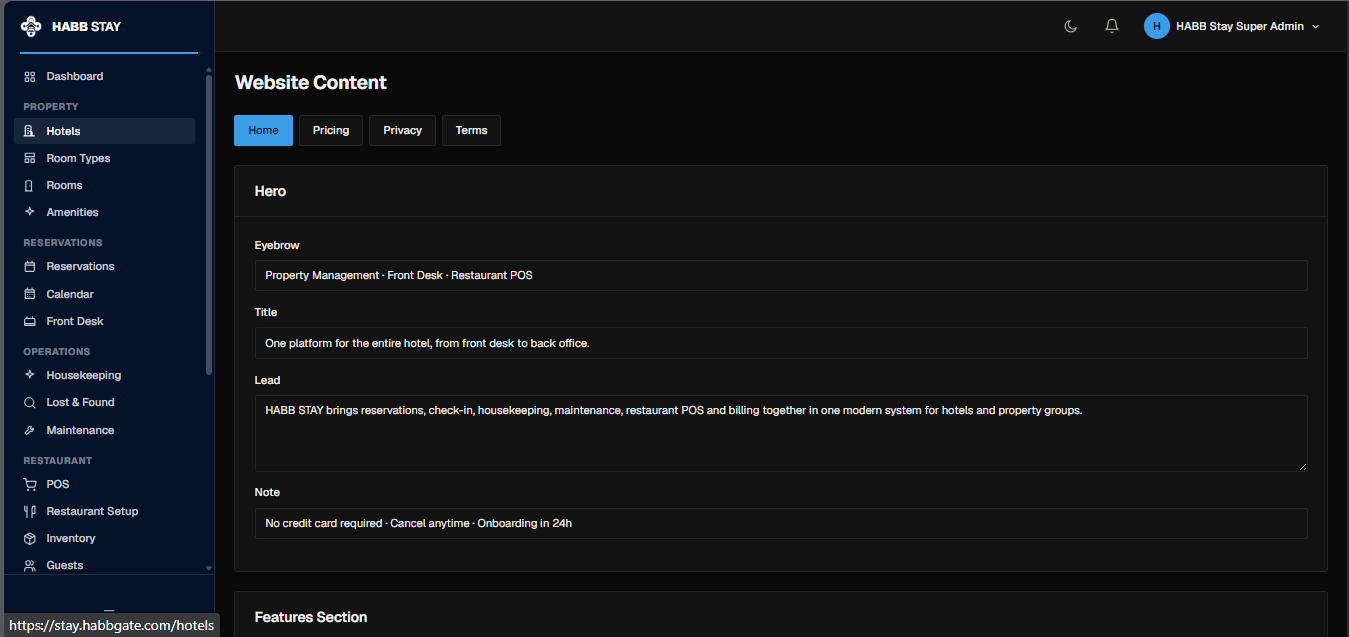Click the Rooms door icon
The width and height of the screenshot is (1349, 637).
30,185
